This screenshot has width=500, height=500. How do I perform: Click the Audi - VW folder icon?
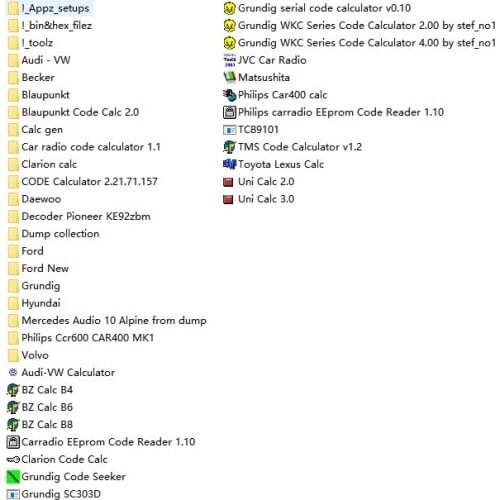[13, 60]
